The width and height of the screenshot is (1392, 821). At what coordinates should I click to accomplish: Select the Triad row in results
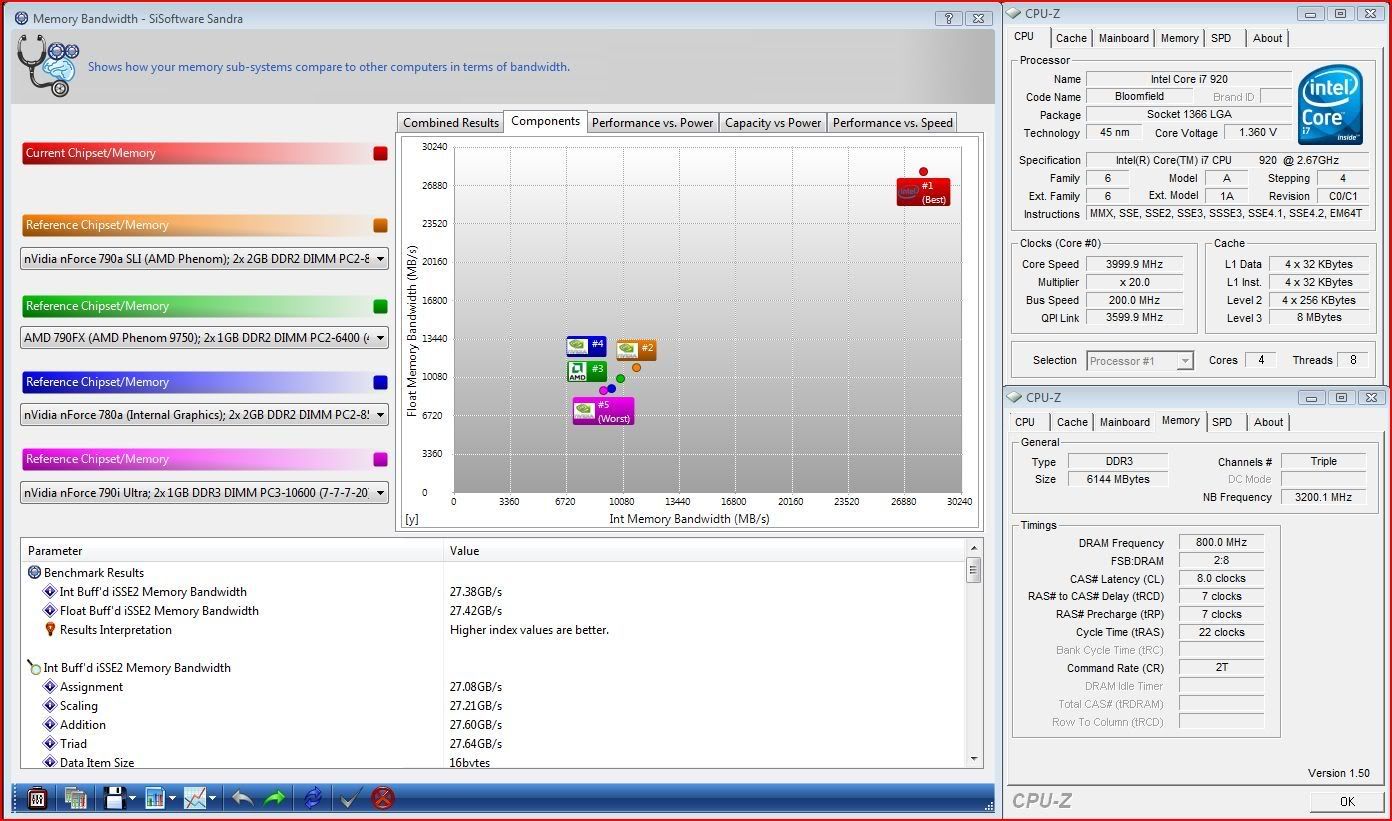point(493,744)
